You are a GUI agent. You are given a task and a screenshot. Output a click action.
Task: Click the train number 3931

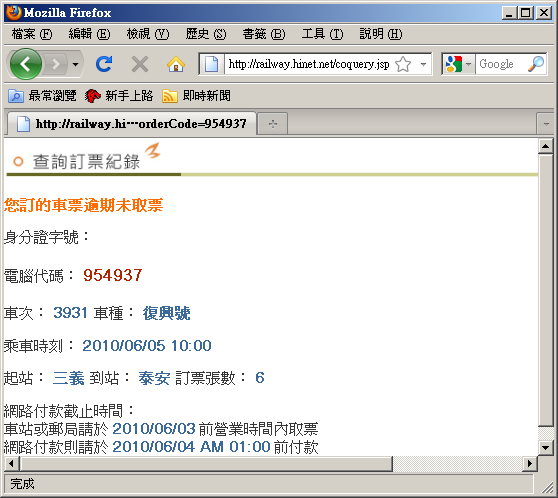point(70,313)
